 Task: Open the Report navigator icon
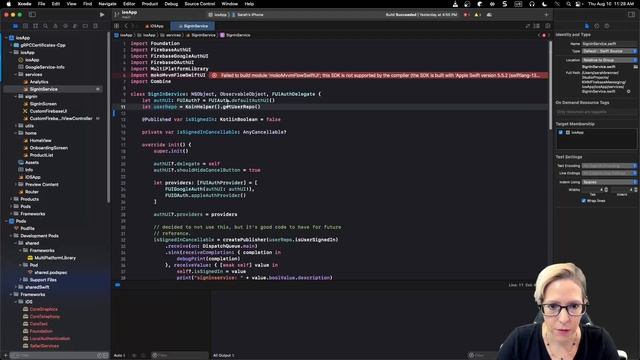95,26
